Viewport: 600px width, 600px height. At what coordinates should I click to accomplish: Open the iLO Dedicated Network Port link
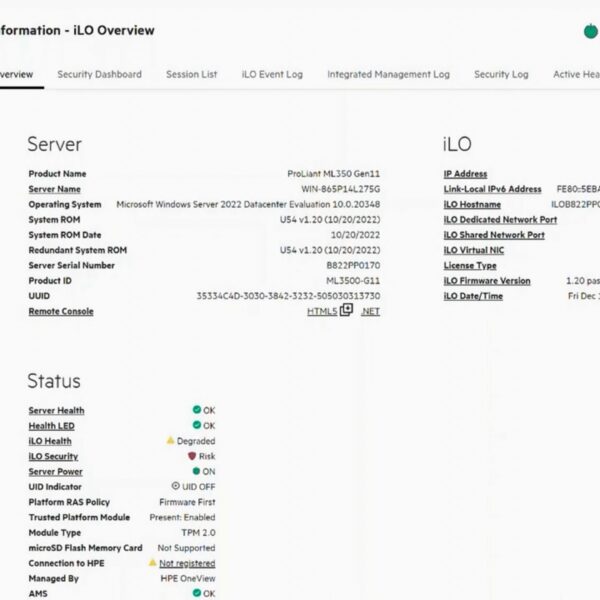point(500,220)
